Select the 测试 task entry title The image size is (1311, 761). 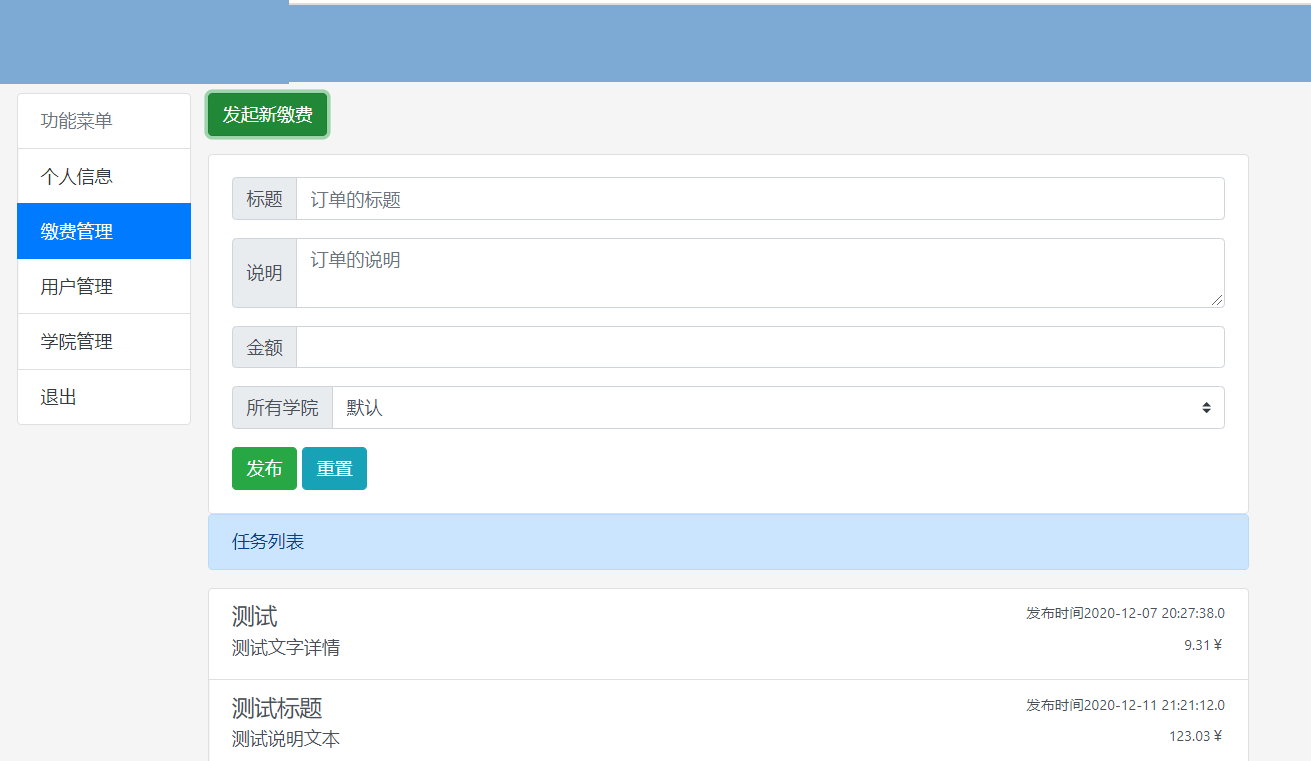[x=254, y=616]
